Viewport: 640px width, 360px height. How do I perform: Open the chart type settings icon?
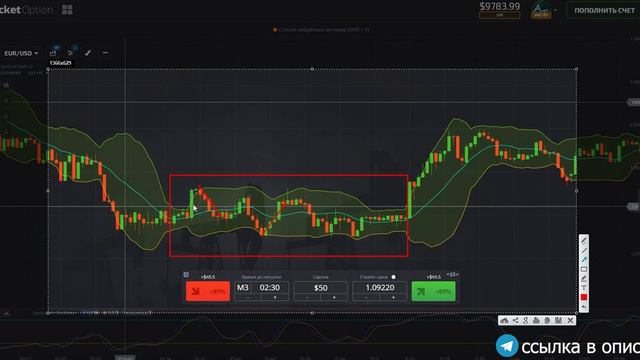click(x=53, y=53)
